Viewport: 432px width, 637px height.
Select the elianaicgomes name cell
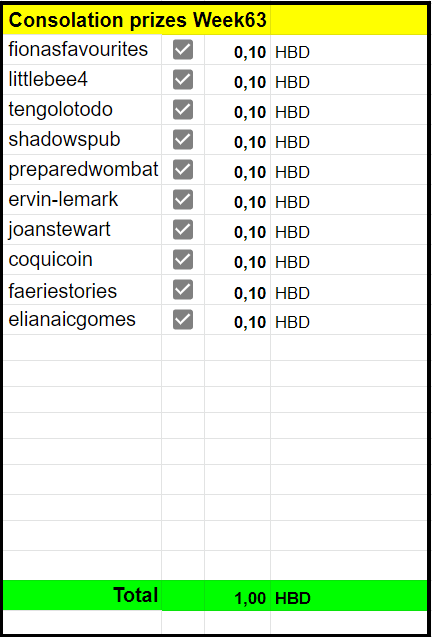coord(82,319)
